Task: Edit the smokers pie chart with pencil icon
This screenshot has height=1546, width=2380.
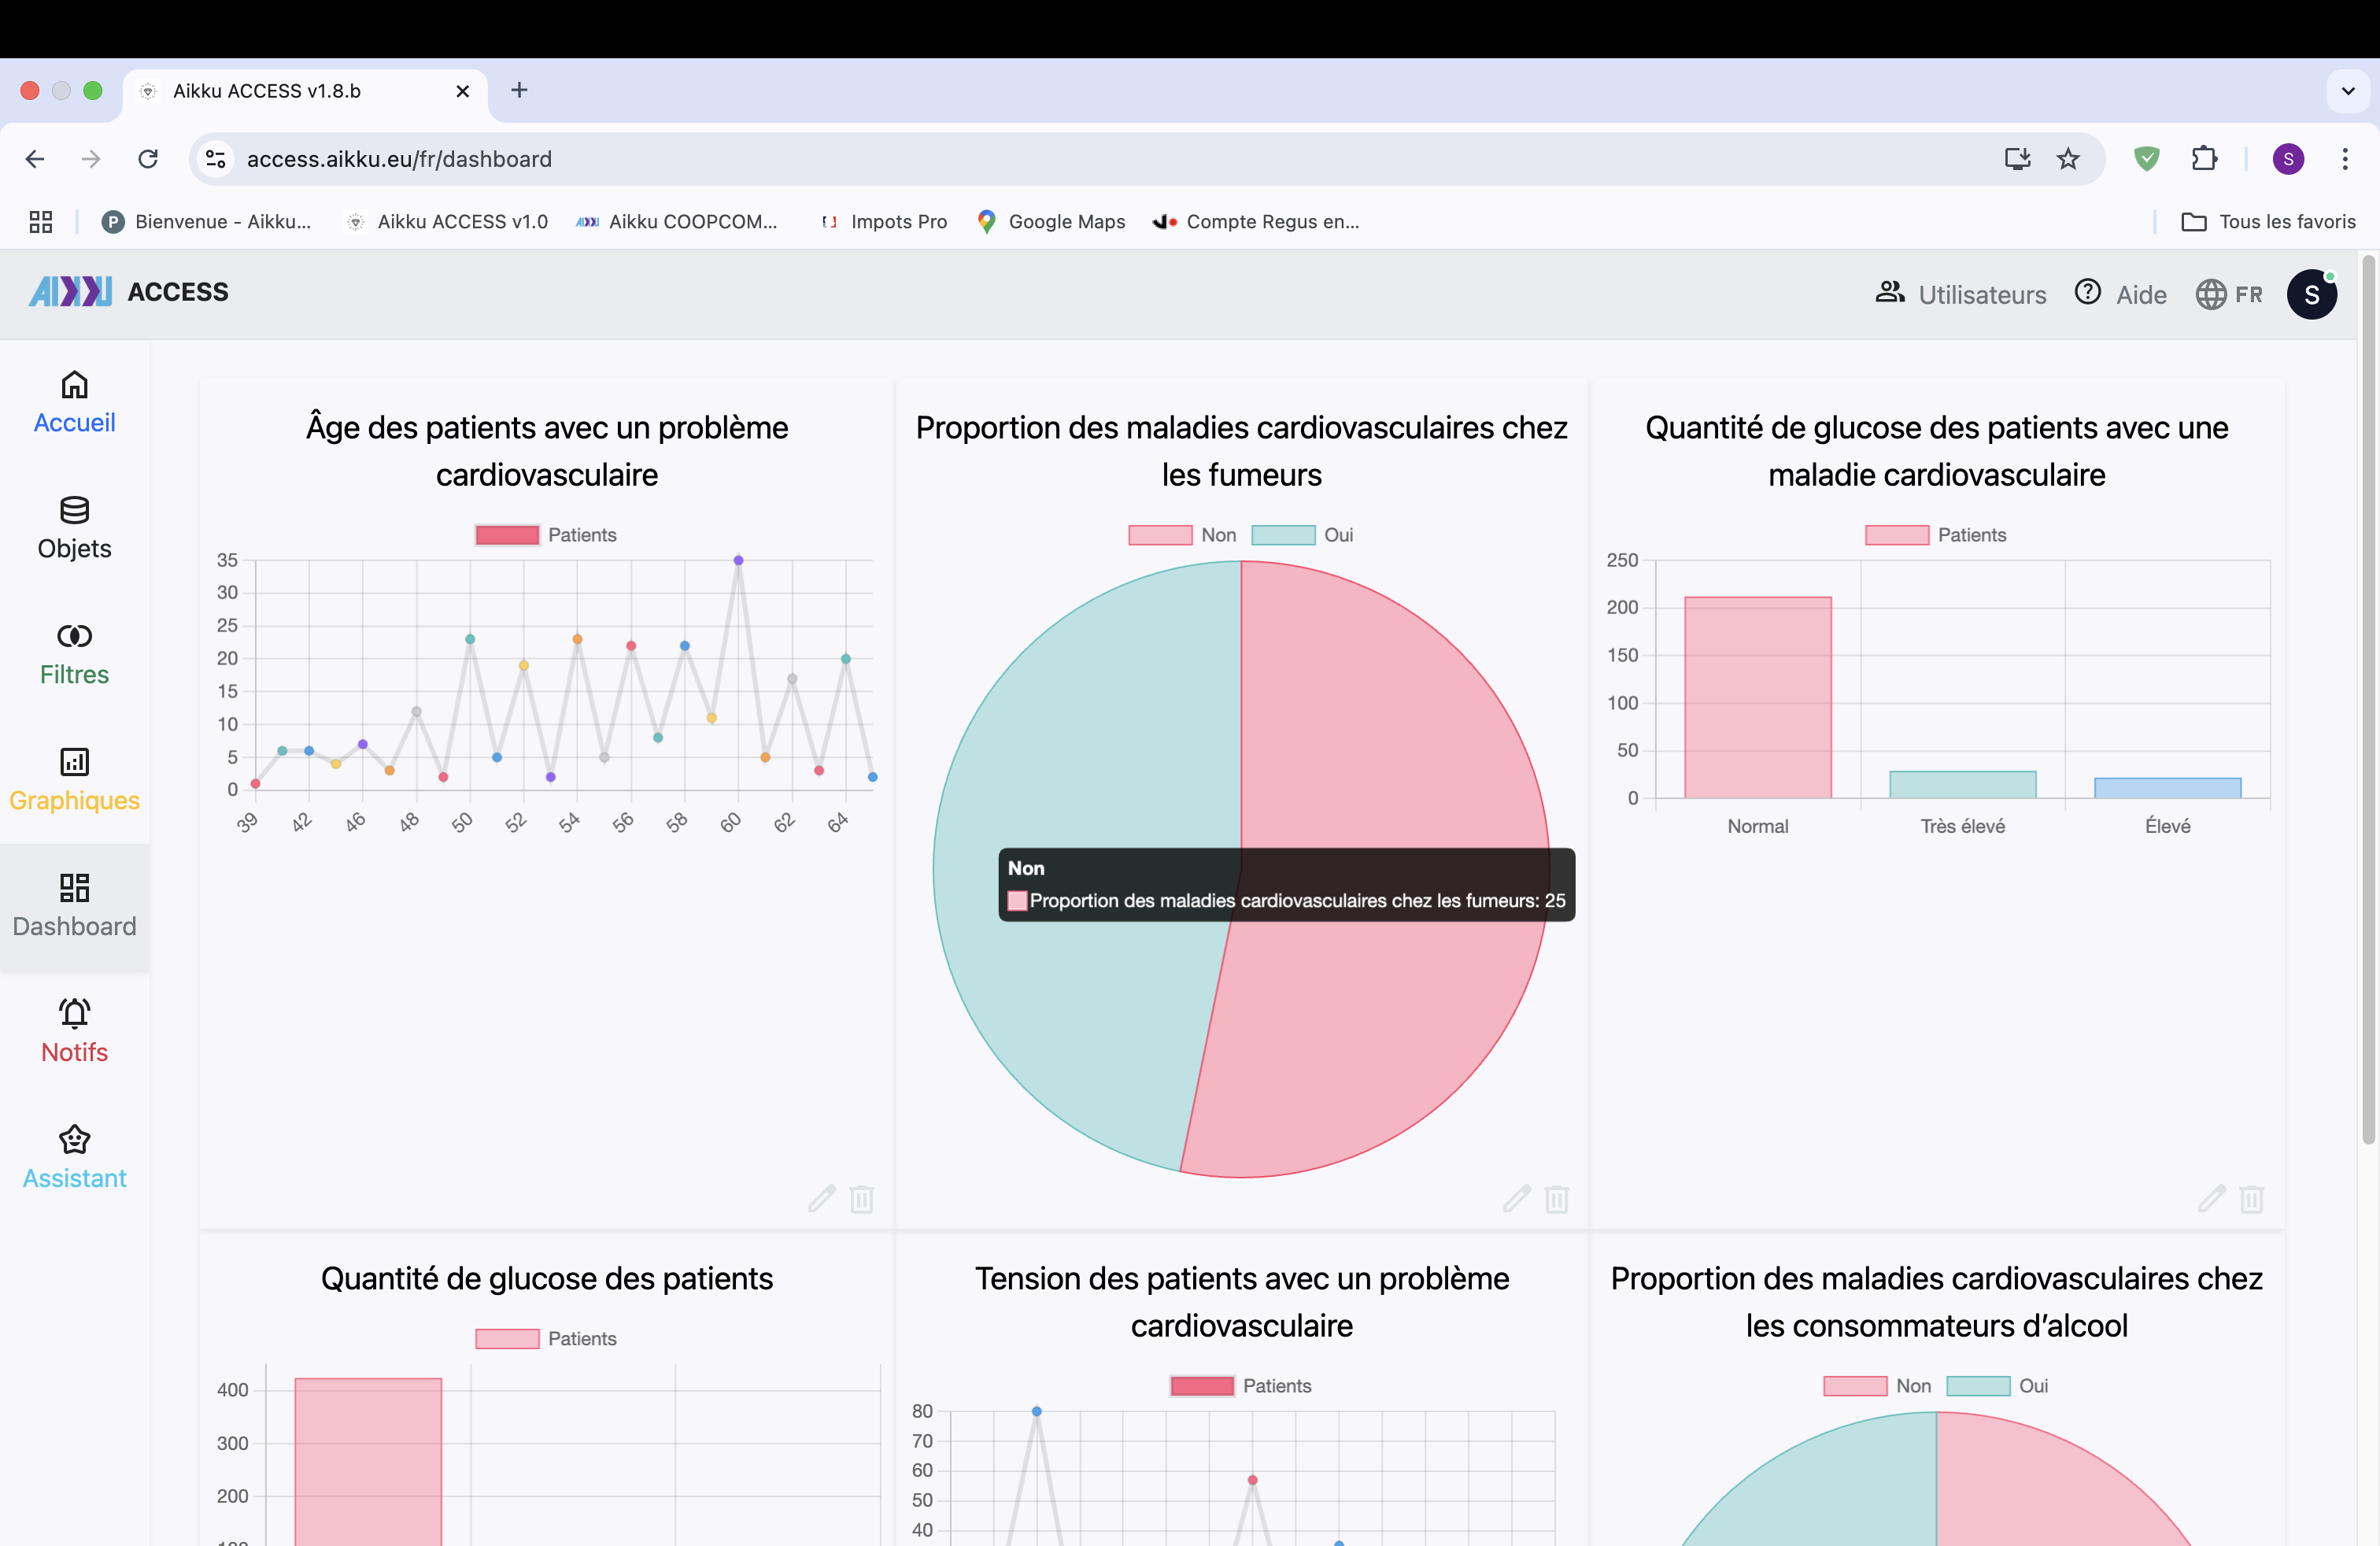Action: tap(1516, 1198)
